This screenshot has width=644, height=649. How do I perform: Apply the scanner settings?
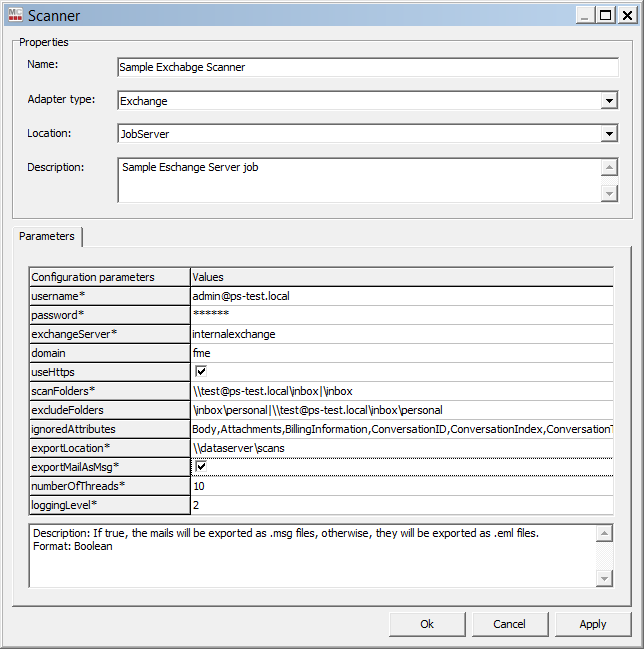coord(592,624)
